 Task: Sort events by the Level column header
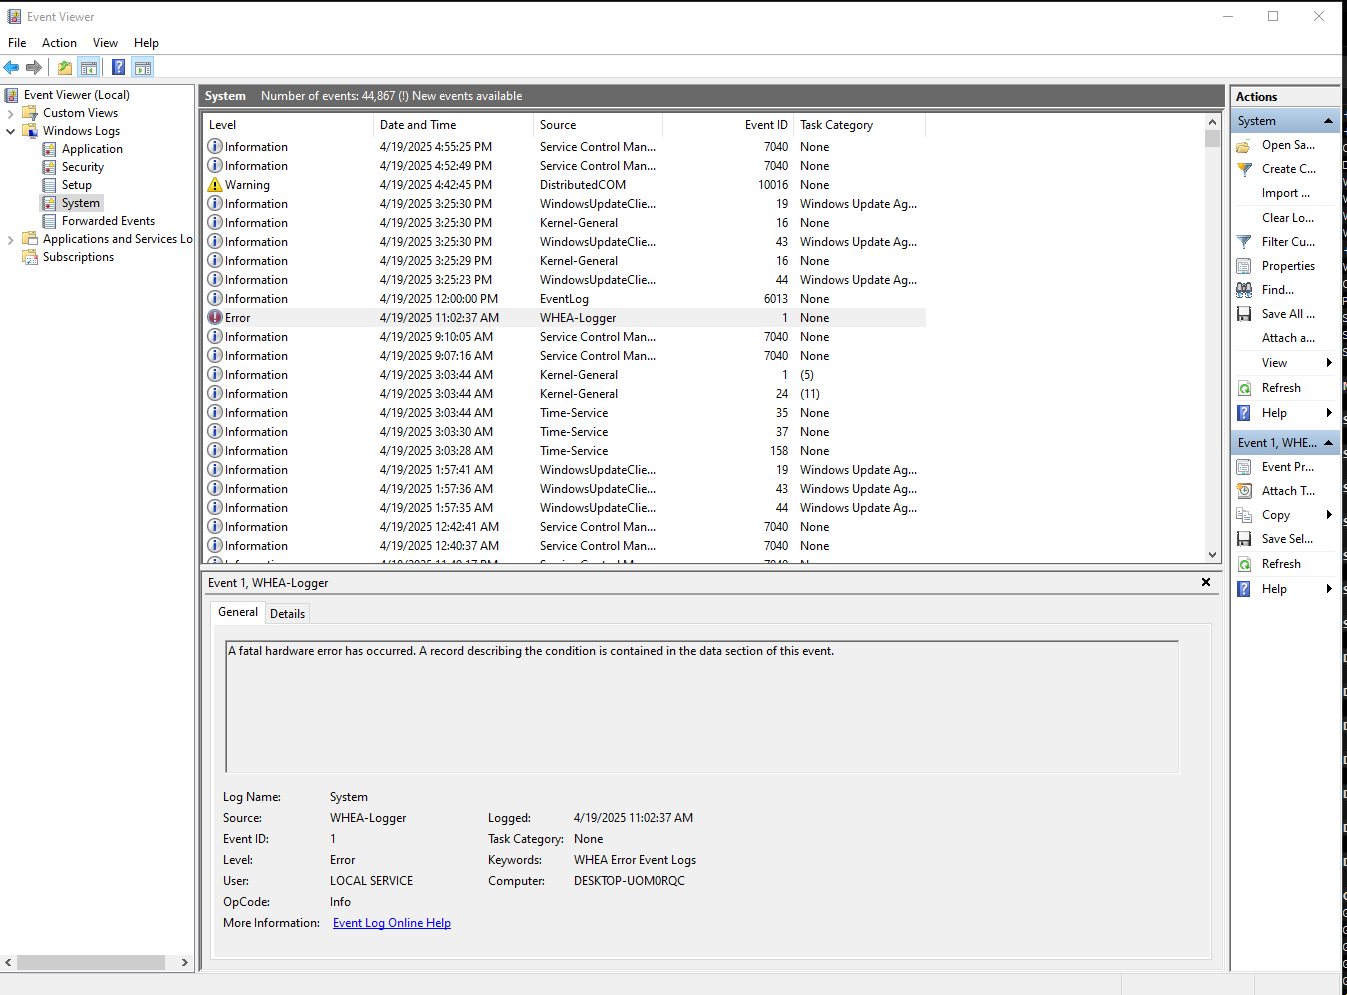(x=288, y=125)
